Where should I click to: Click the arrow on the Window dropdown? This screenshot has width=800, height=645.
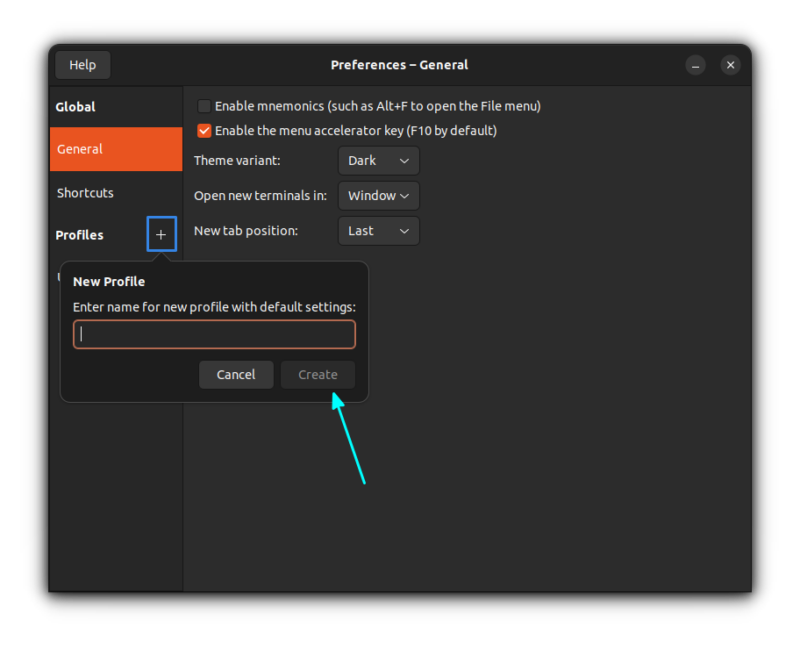404,195
